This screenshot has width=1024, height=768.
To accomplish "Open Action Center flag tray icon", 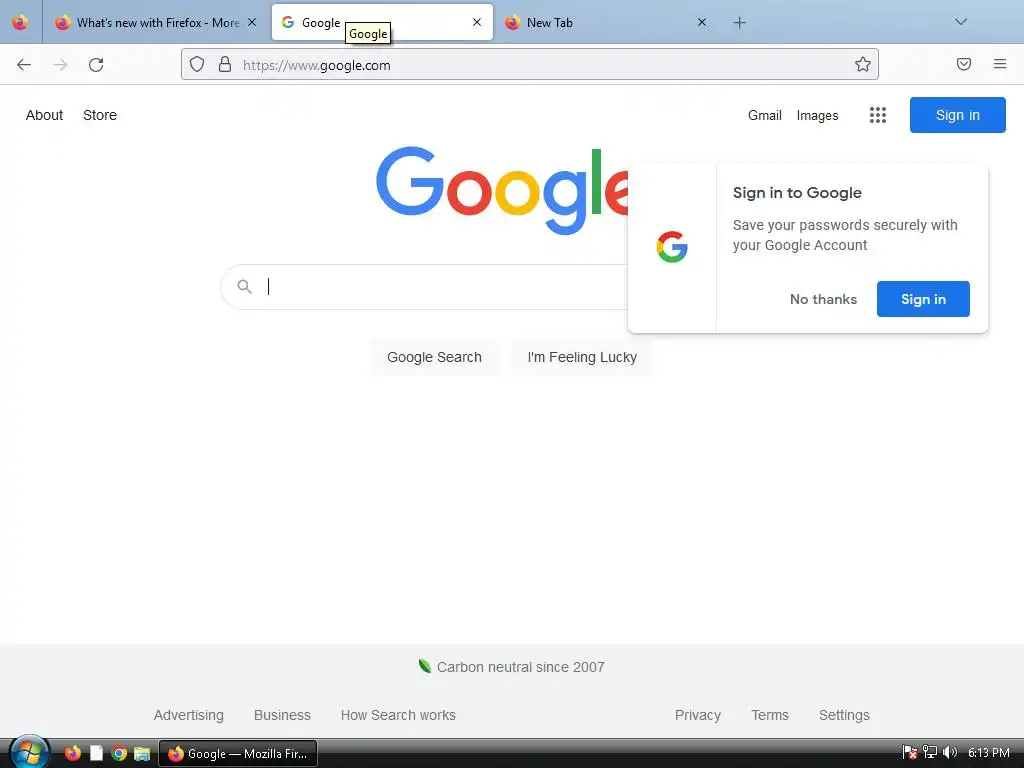I will [910, 753].
